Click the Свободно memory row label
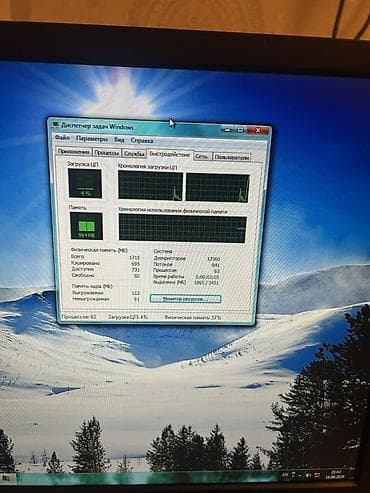Image resolution: width=370 pixels, height=493 pixels. coord(83,275)
